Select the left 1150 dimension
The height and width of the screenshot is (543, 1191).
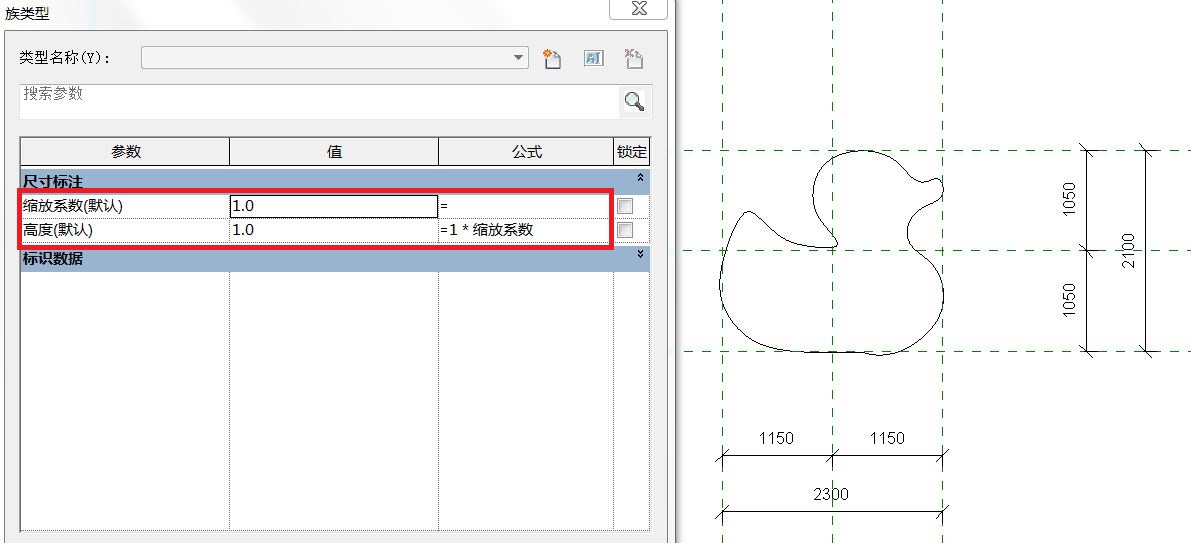(x=776, y=438)
